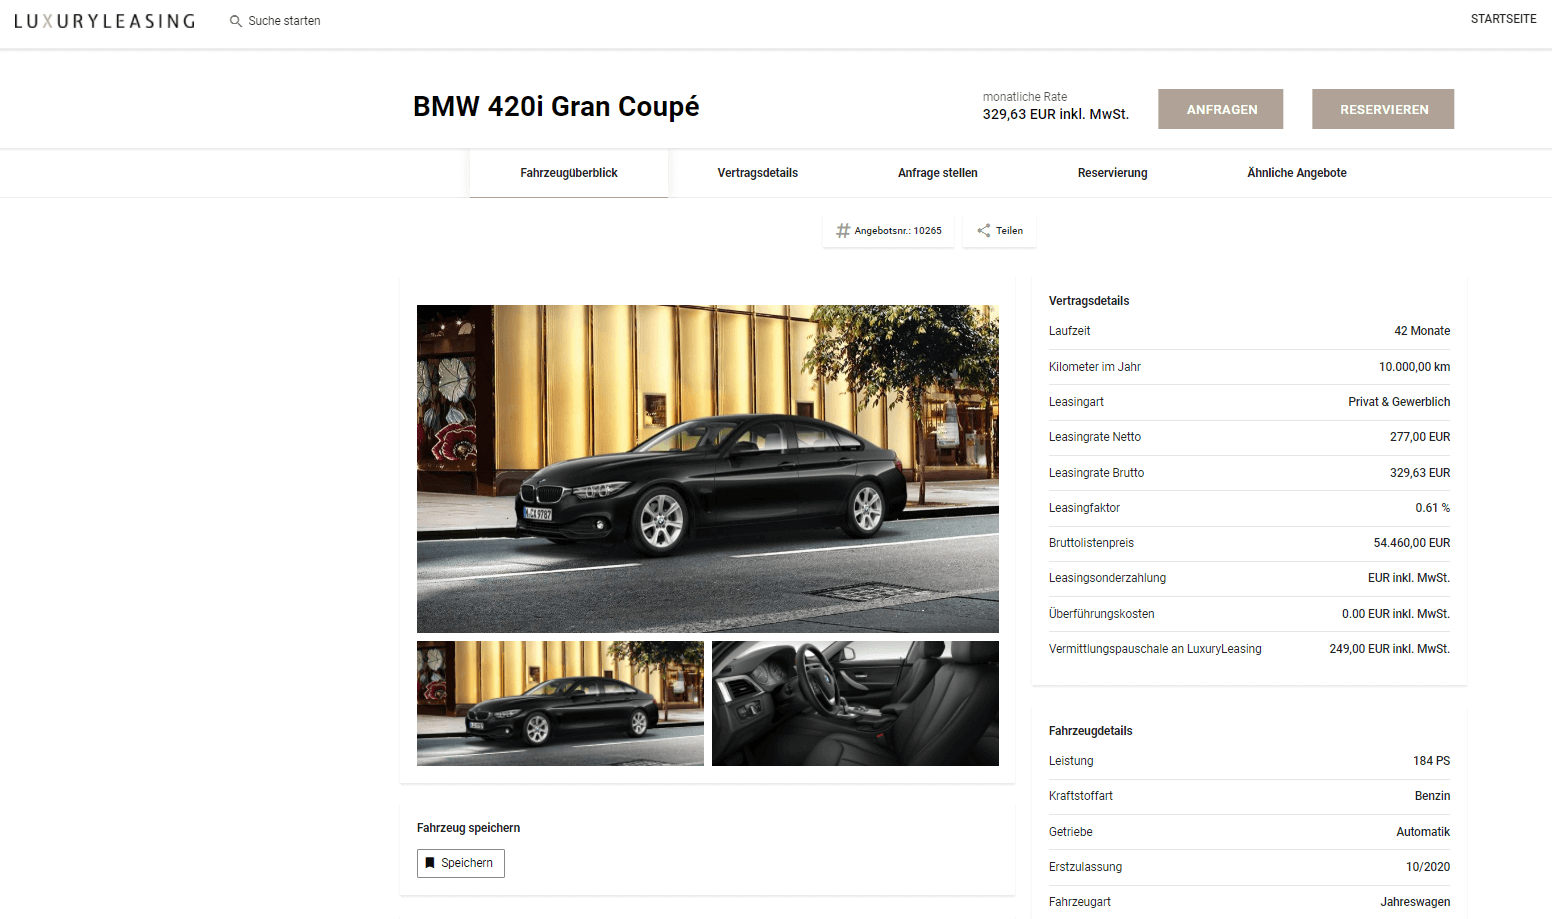1552x919 pixels.
Task: Go to STARTSEITE in the header
Action: point(1503,19)
